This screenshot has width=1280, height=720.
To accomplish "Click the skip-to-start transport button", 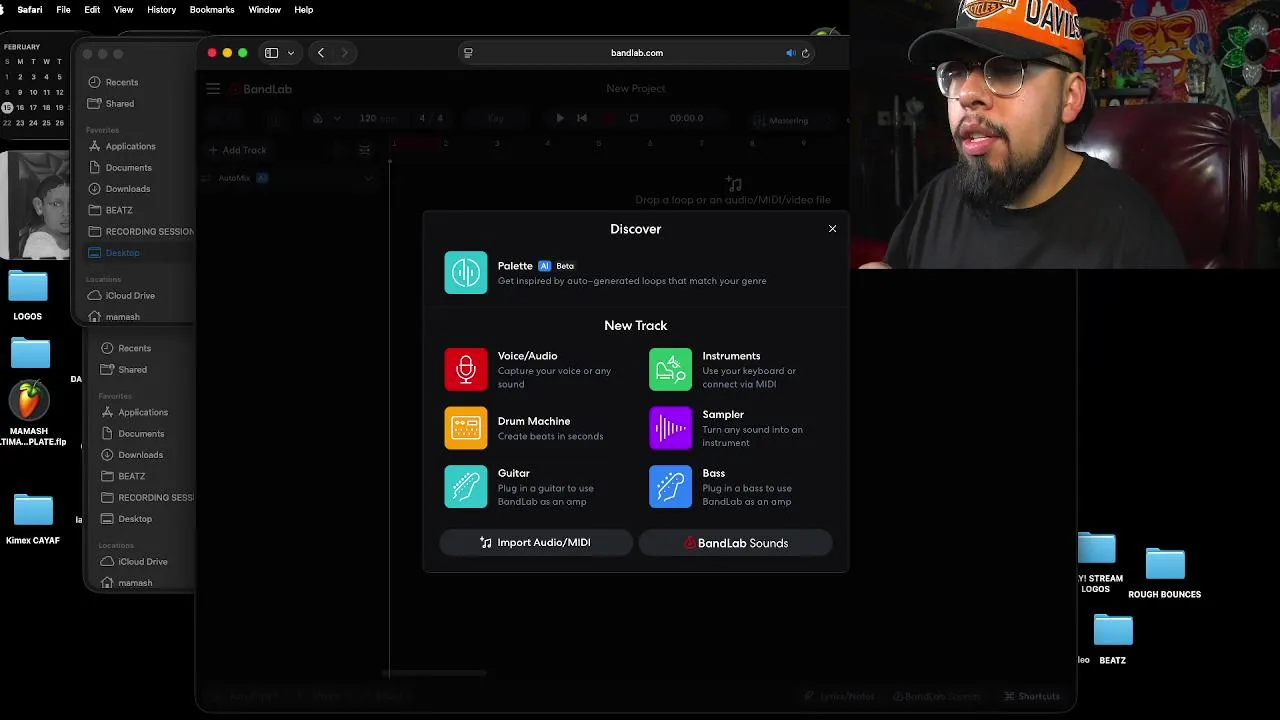I will click(582, 118).
